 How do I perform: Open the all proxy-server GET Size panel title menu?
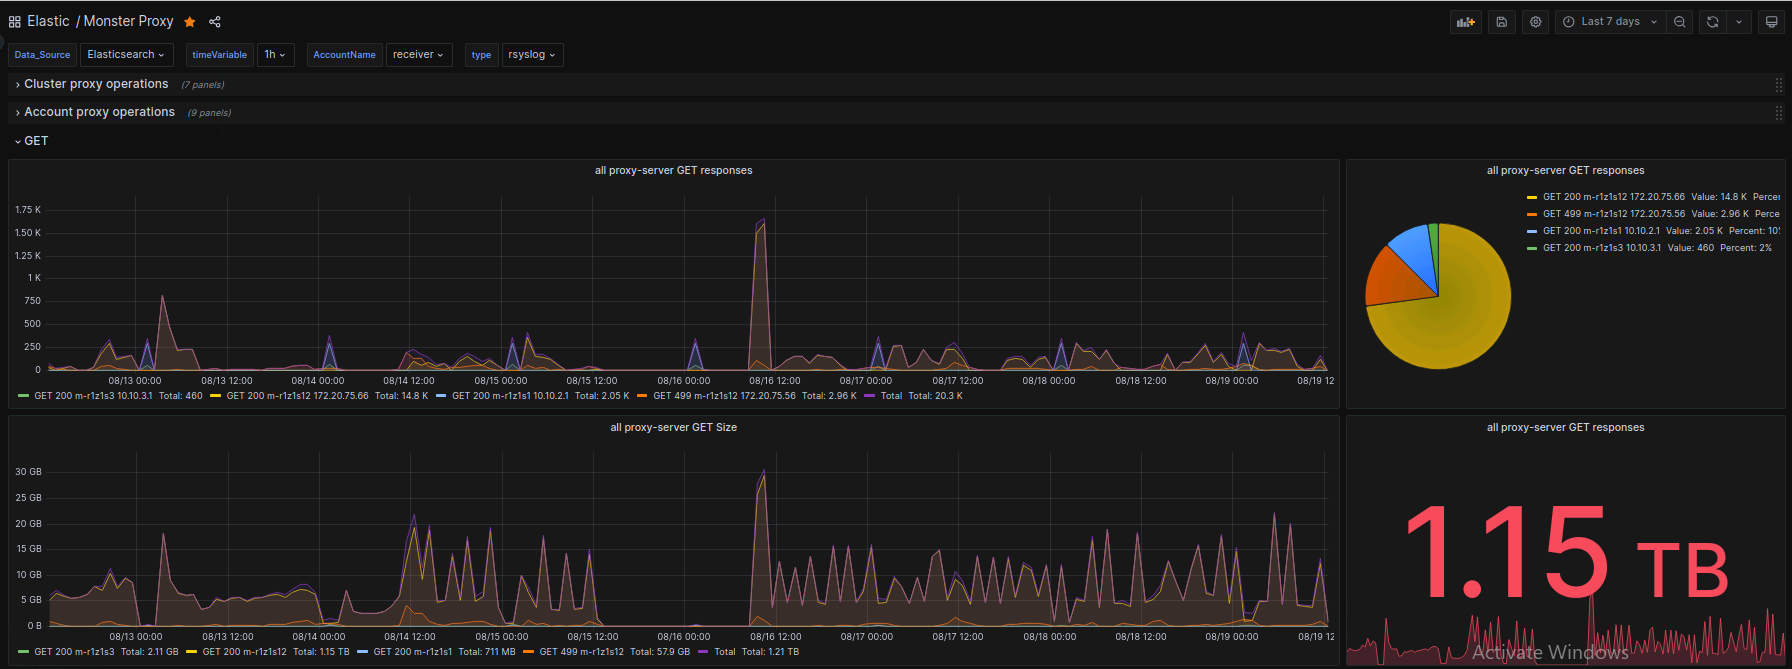674,427
